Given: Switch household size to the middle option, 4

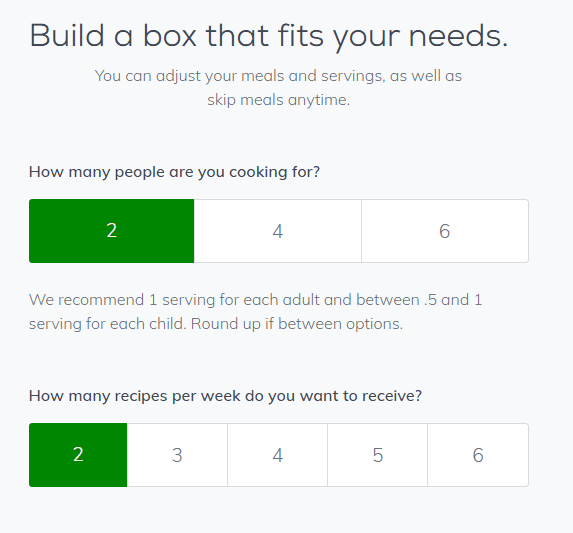Looking at the screenshot, I should click(278, 231).
